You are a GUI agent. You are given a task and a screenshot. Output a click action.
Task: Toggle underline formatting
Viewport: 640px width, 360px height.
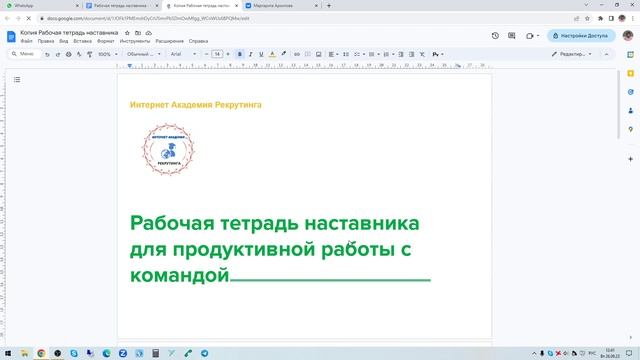pos(261,54)
